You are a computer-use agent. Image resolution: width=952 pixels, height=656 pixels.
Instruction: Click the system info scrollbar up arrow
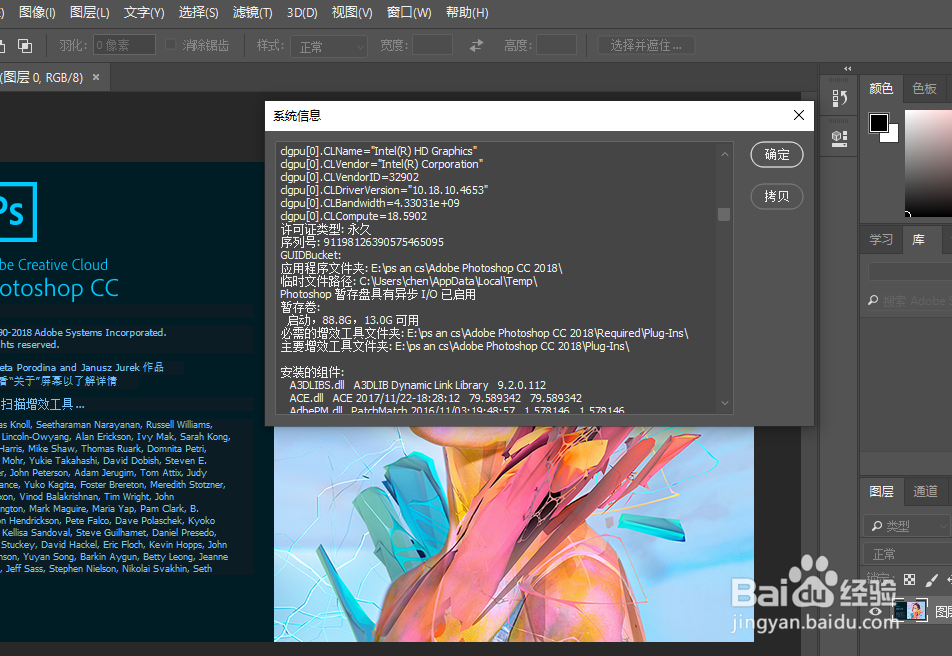[x=724, y=154]
